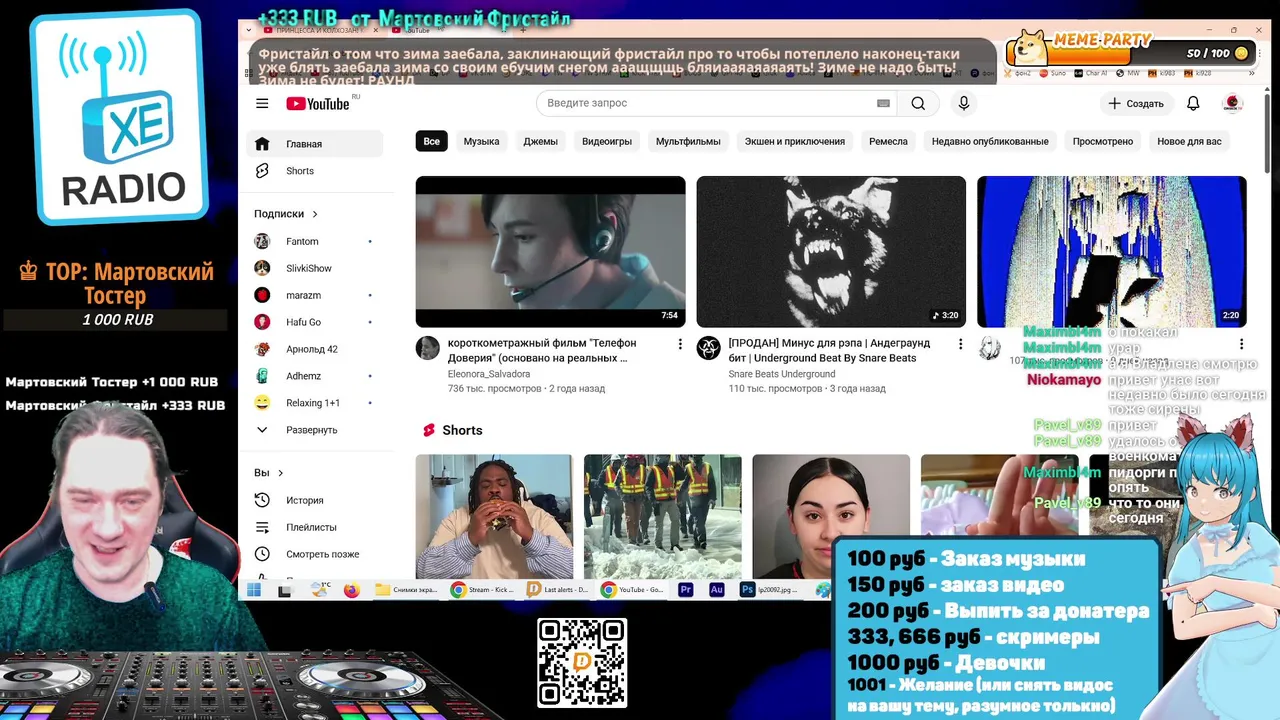Open the marazm channel subscription
This screenshot has height=720, width=1280.
coord(314,295)
